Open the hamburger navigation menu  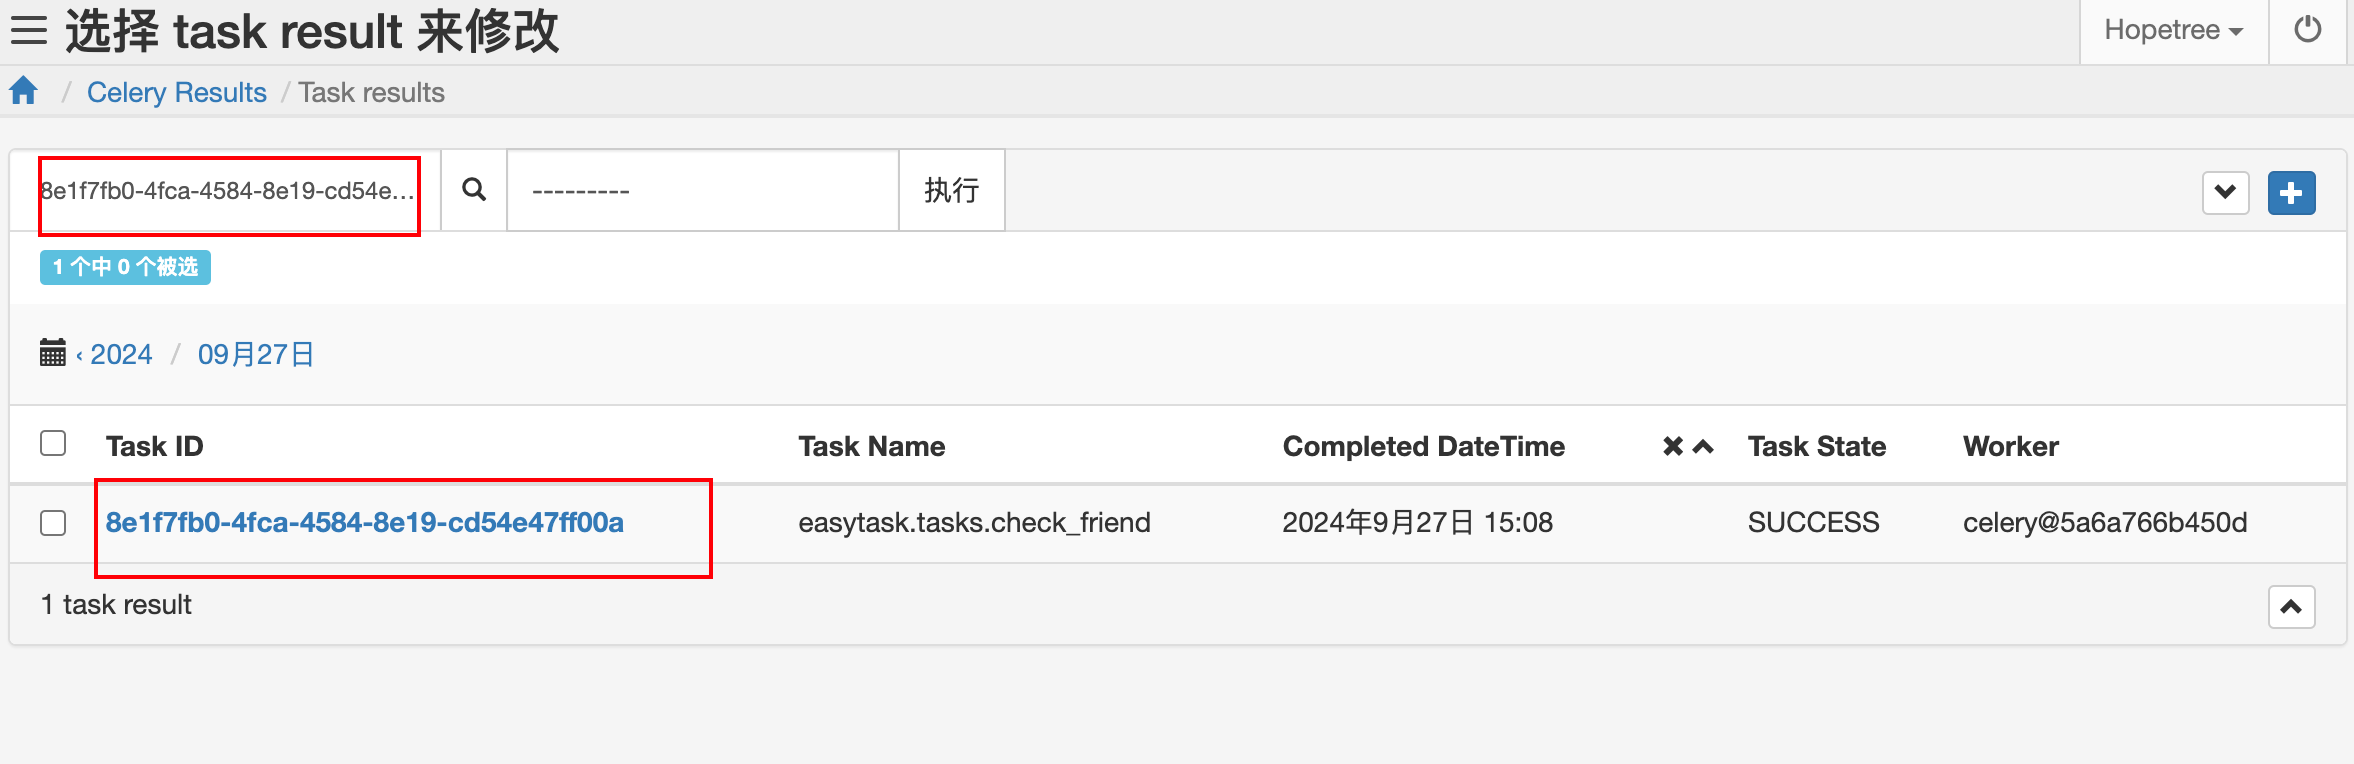29,30
